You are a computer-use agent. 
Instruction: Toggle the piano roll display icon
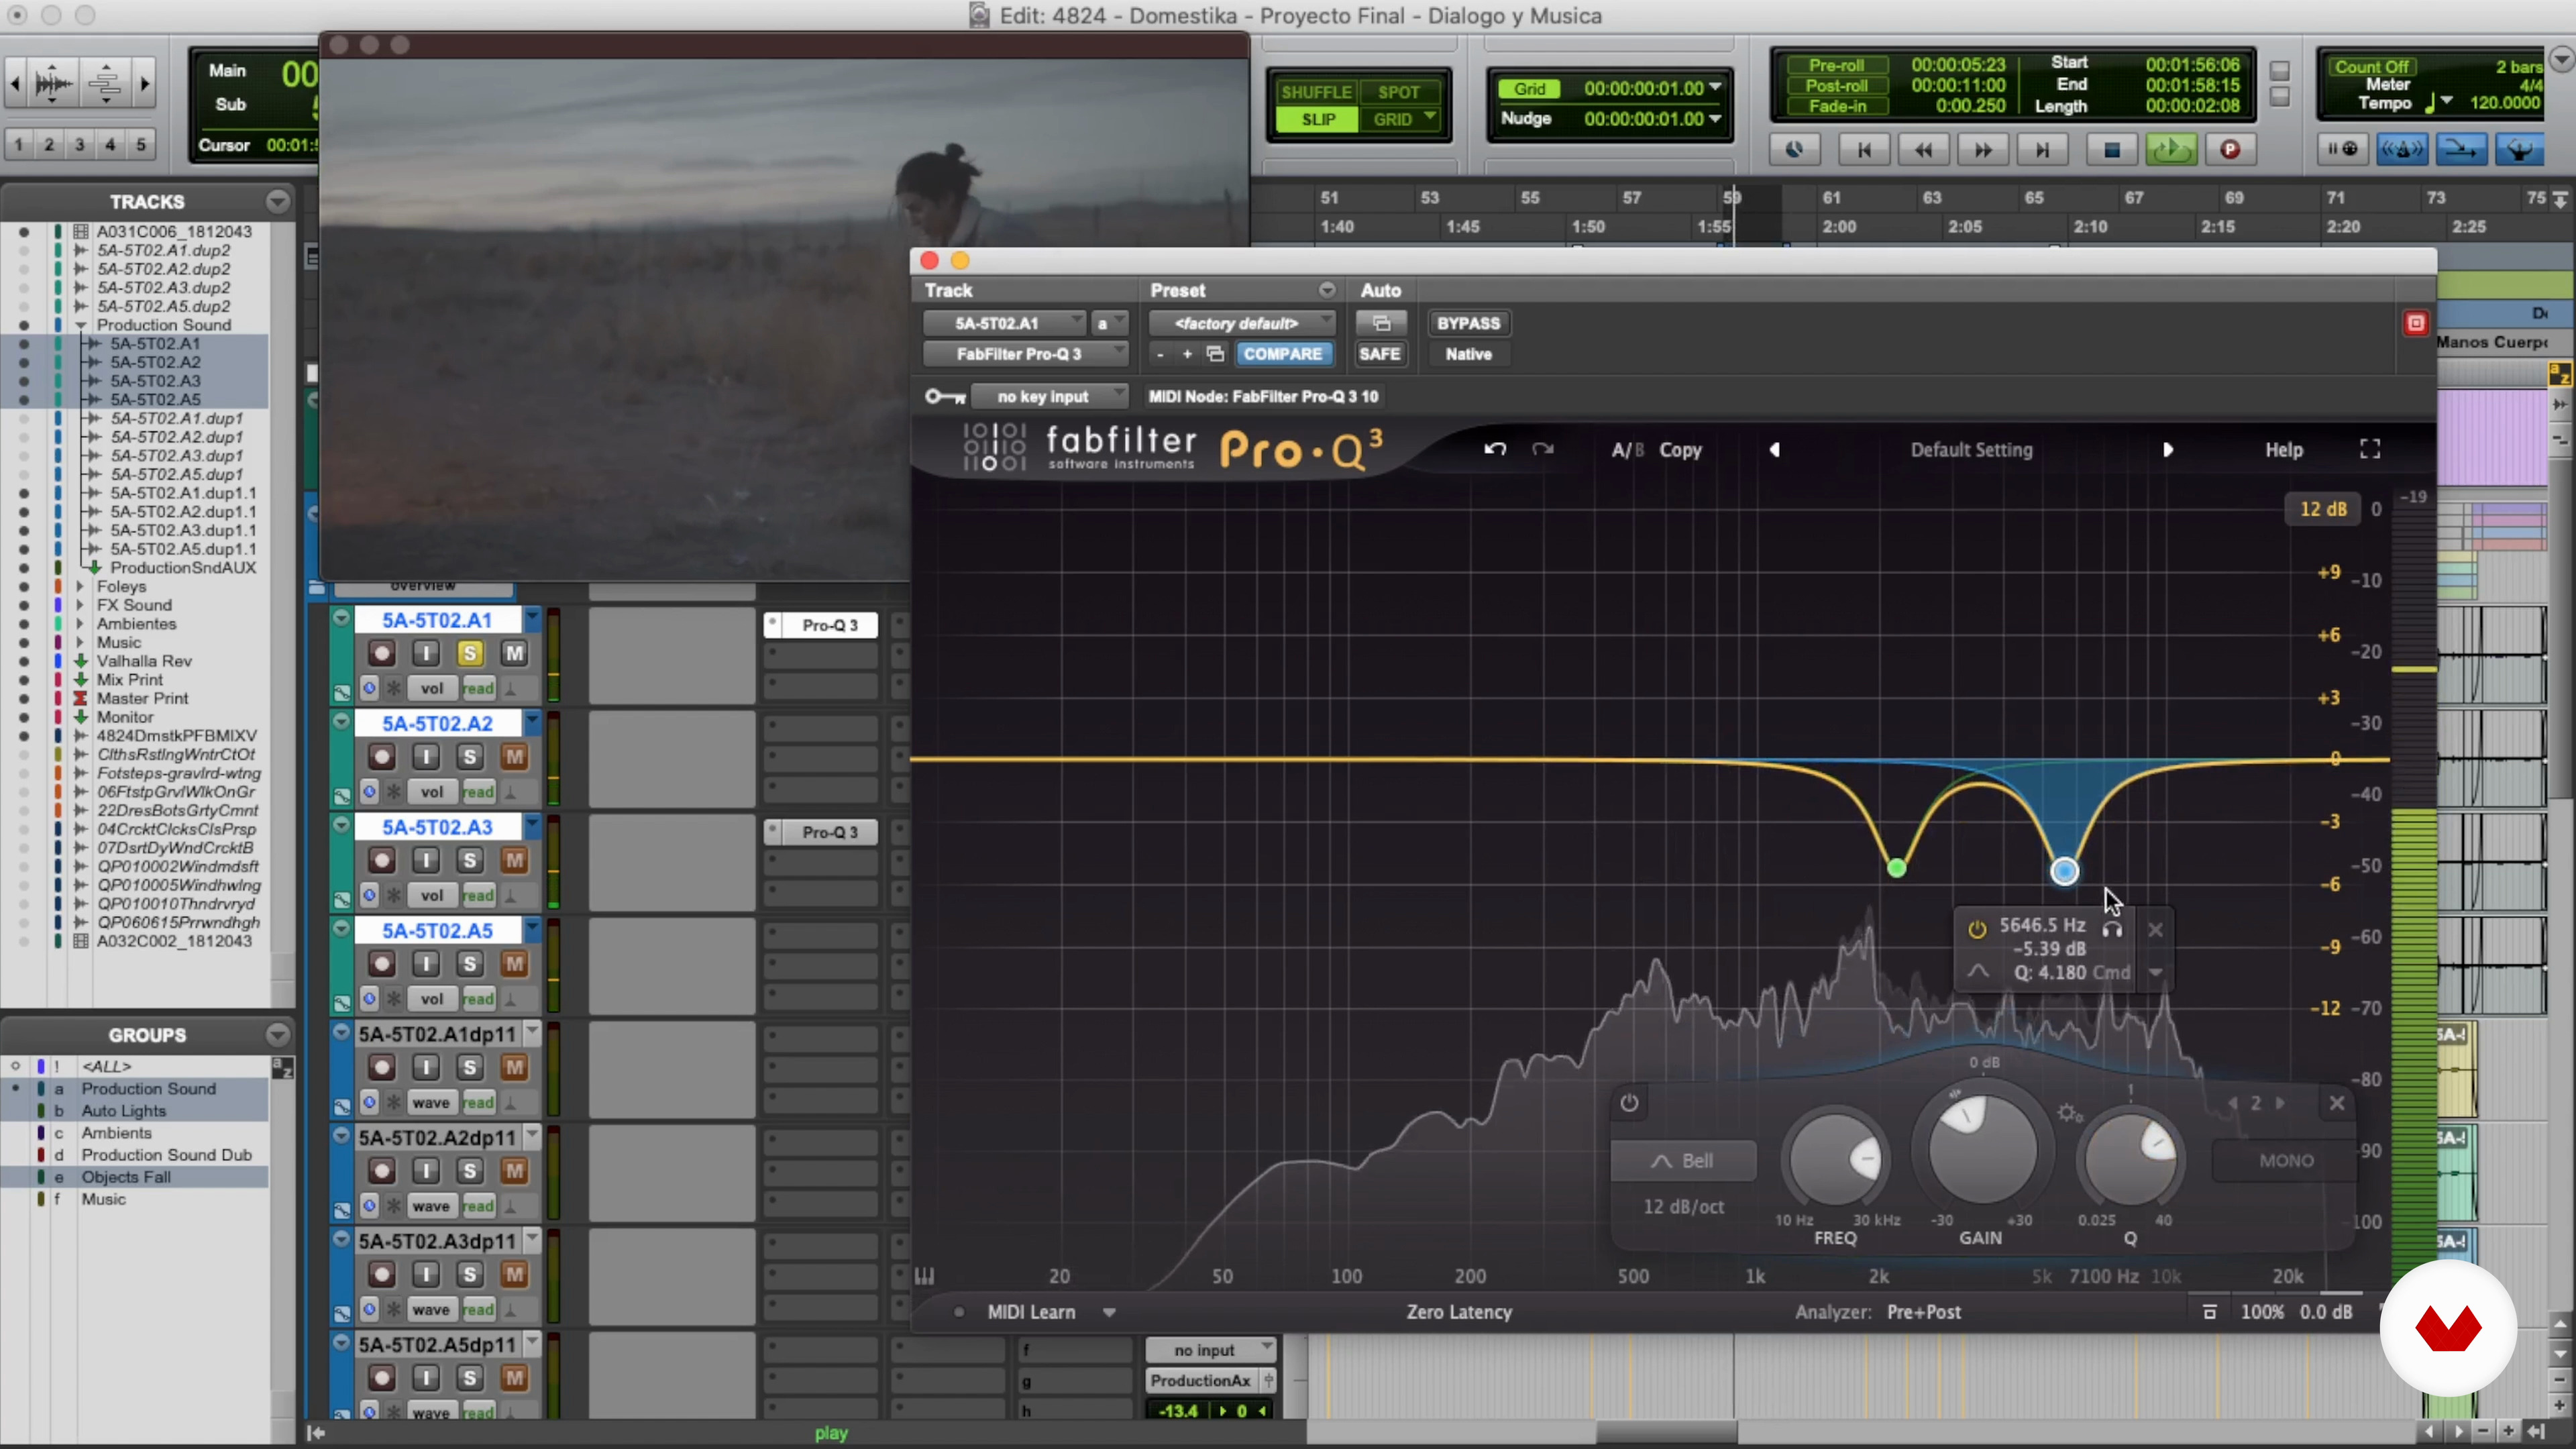[925, 1276]
